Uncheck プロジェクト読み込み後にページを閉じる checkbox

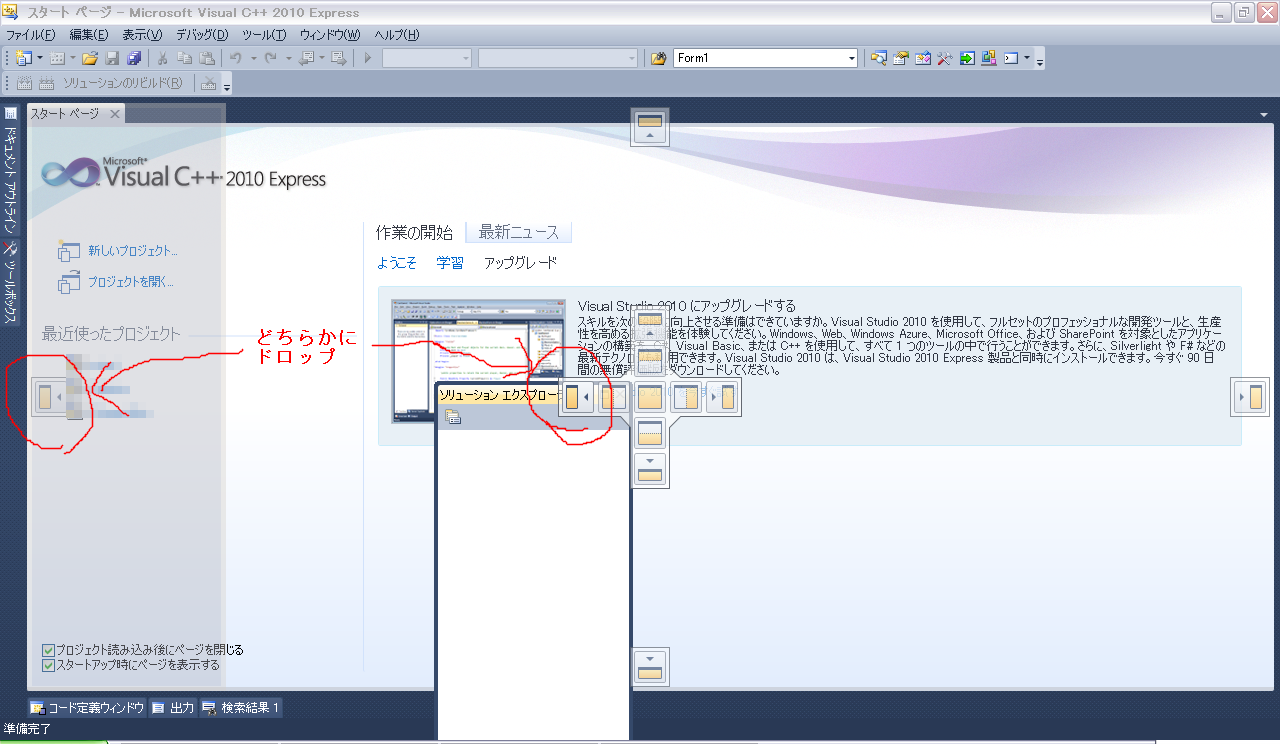click(48, 650)
